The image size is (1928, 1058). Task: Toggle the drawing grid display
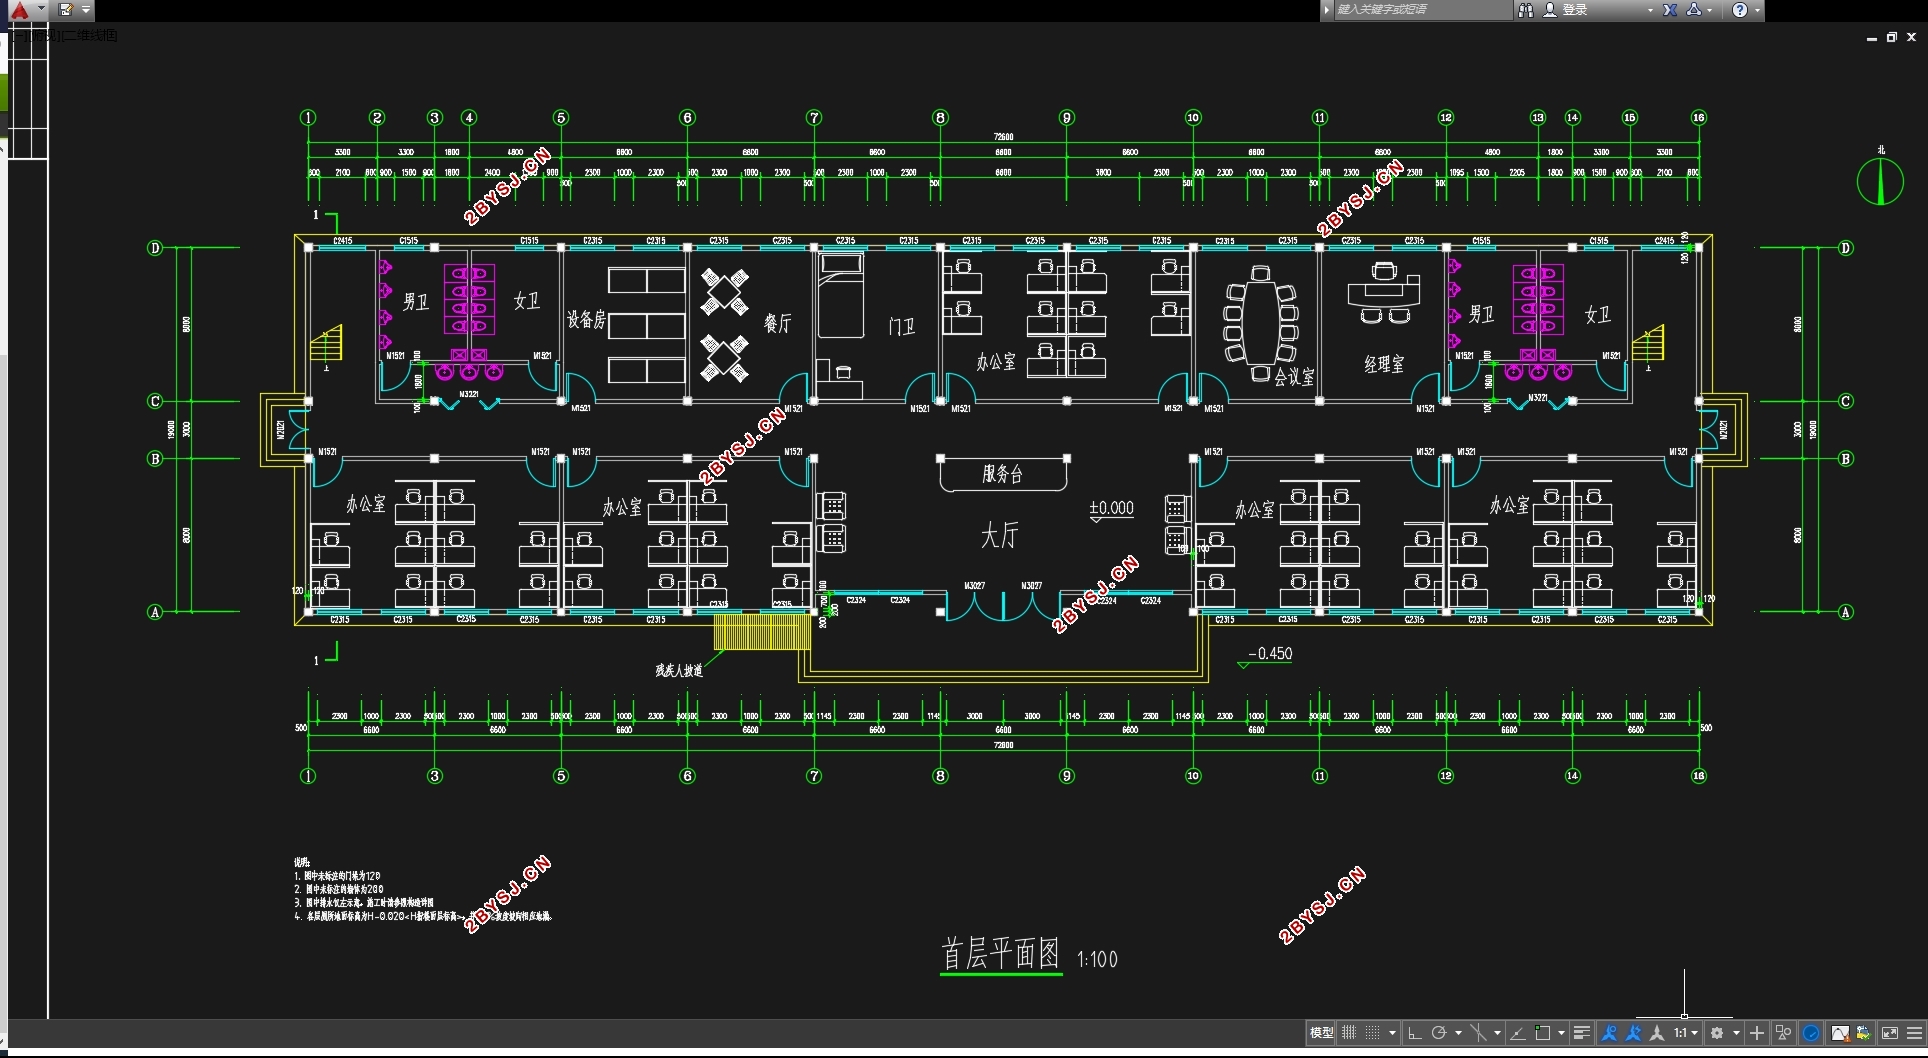(x=1349, y=1033)
